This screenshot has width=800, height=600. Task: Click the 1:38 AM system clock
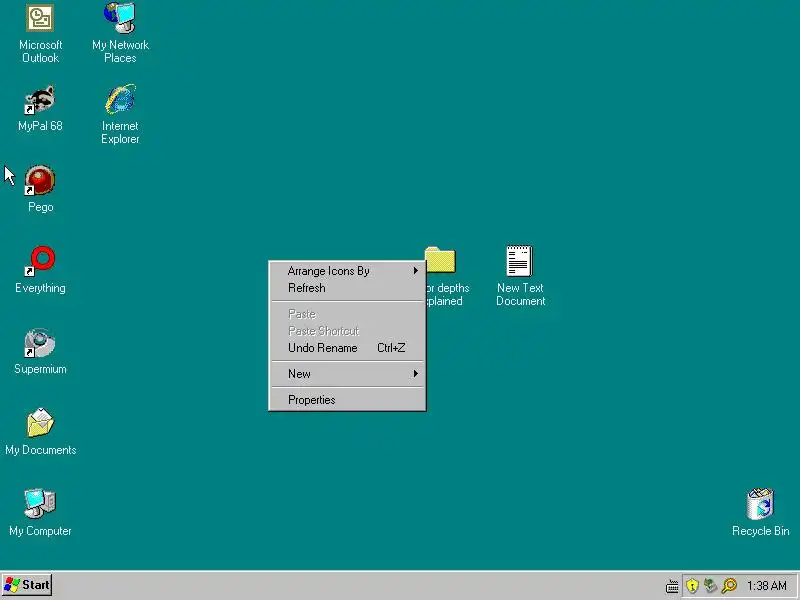pos(766,586)
